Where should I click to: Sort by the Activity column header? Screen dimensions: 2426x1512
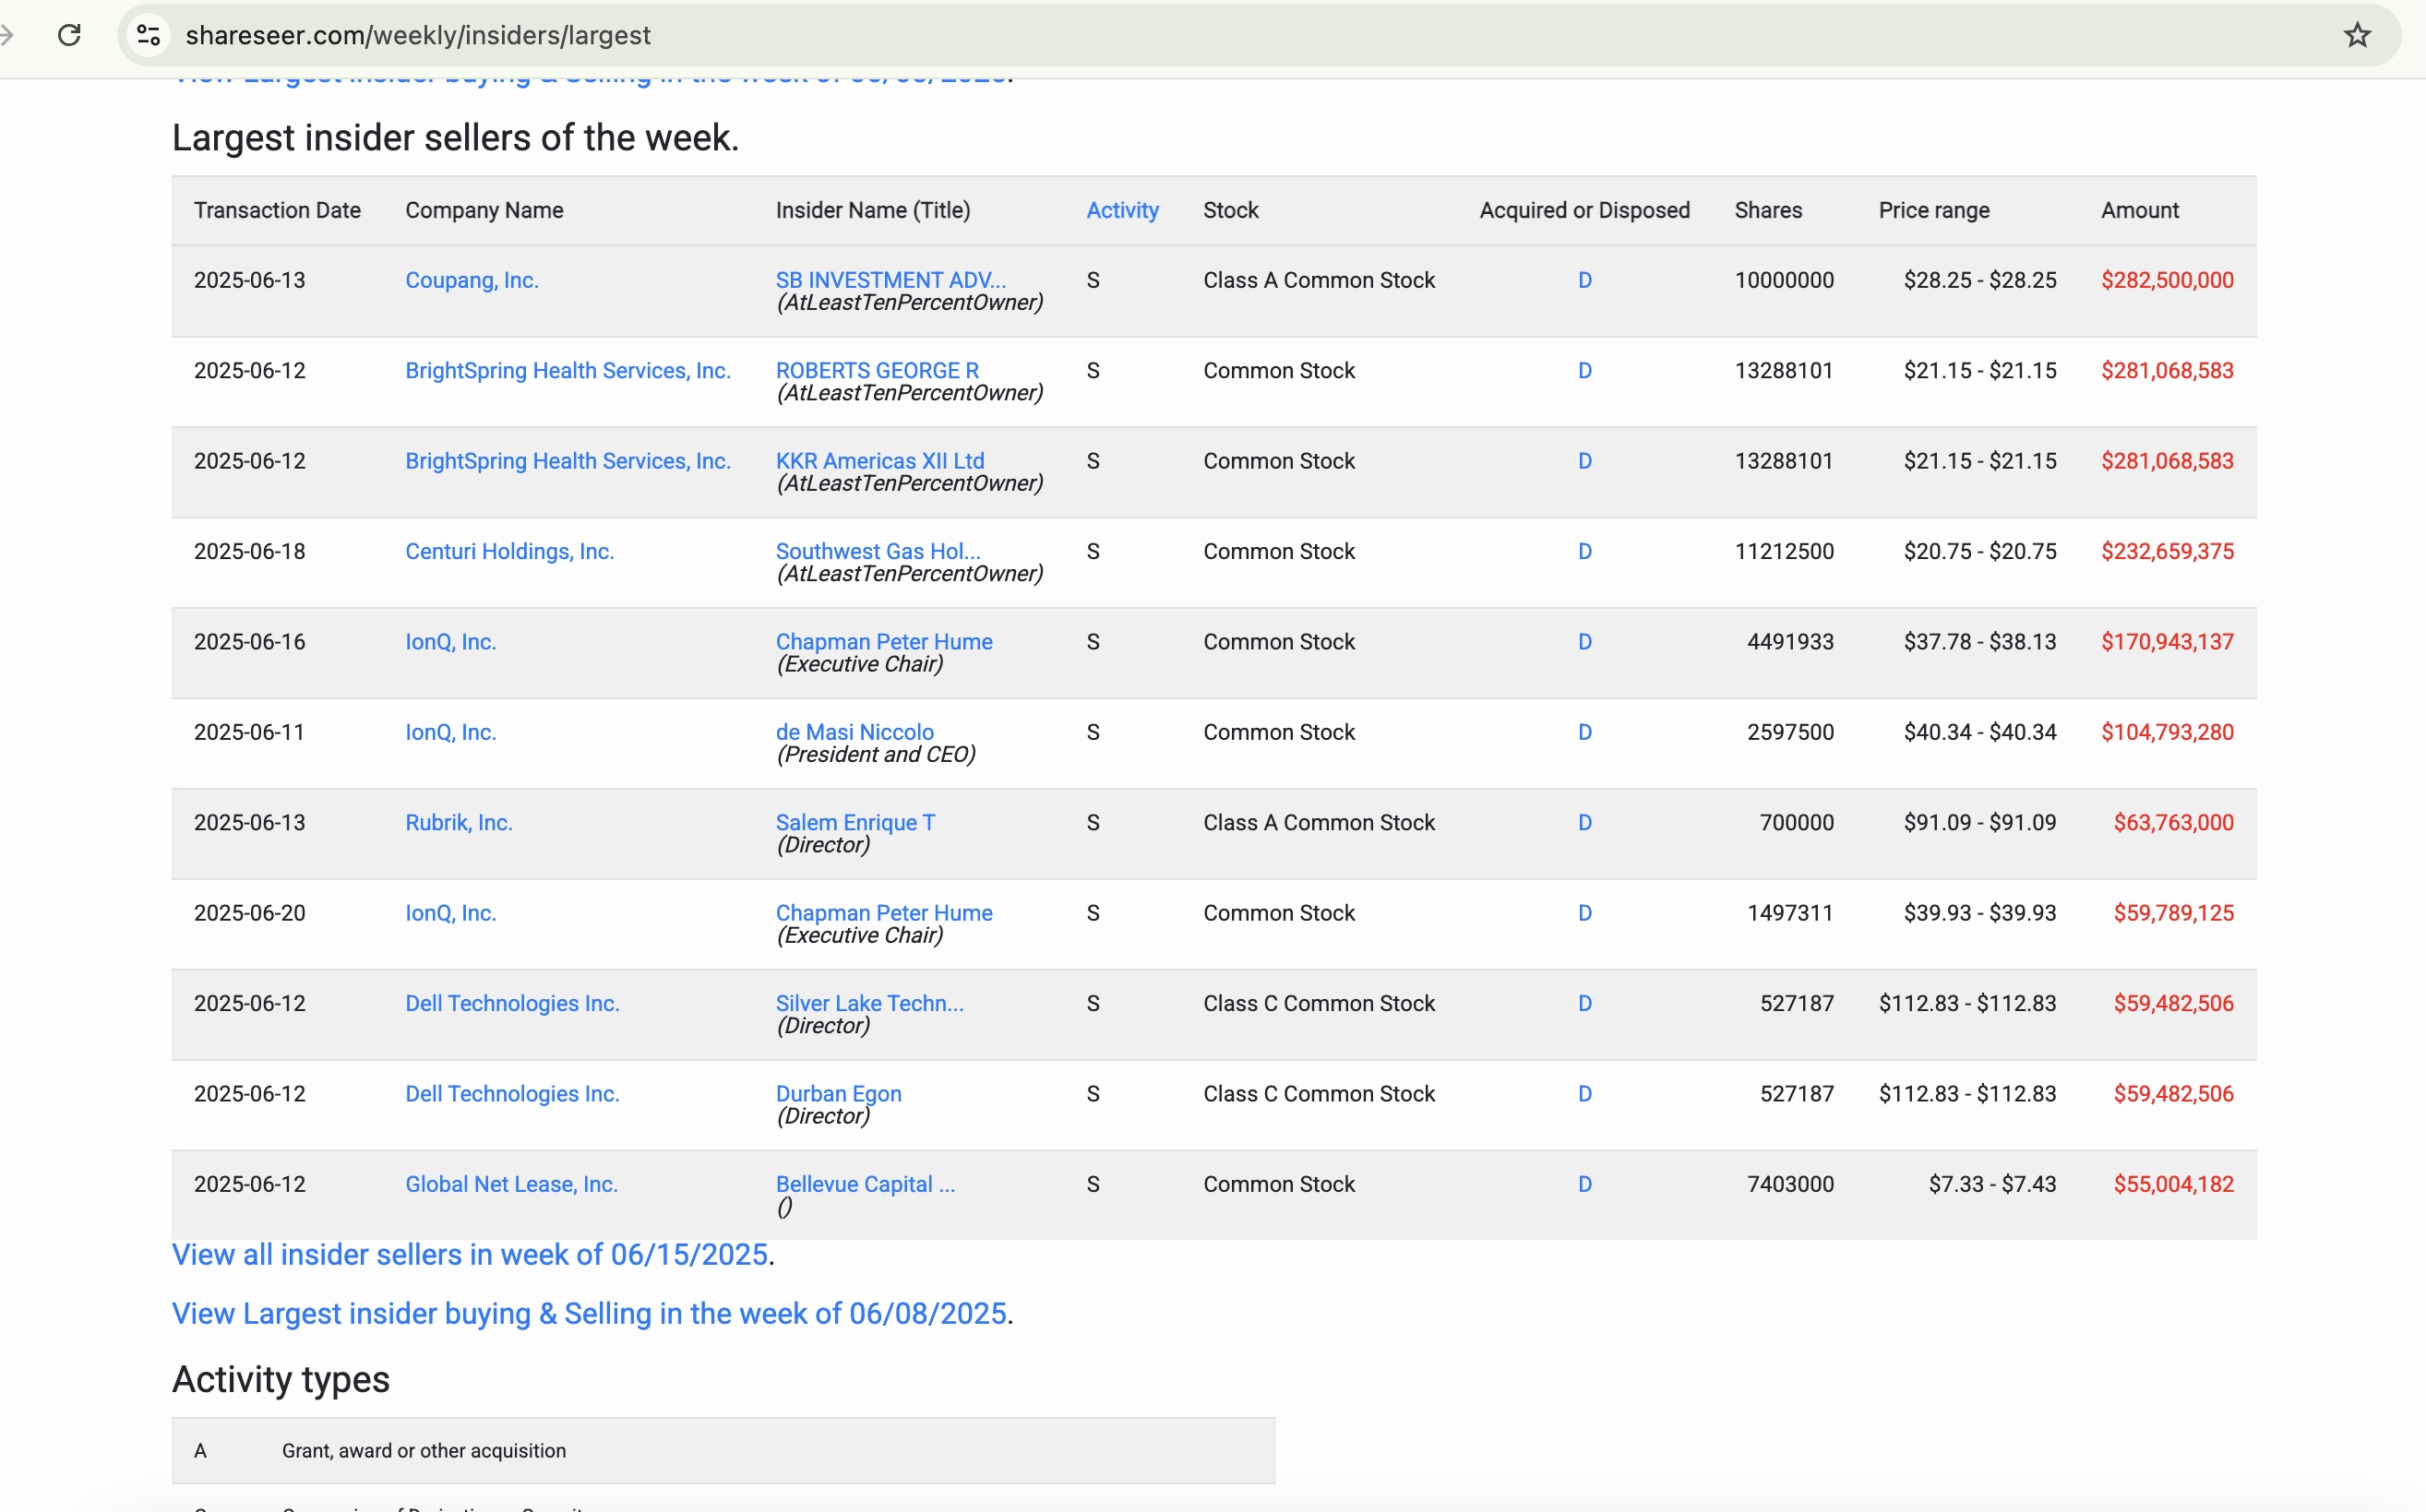[x=1122, y=210]
